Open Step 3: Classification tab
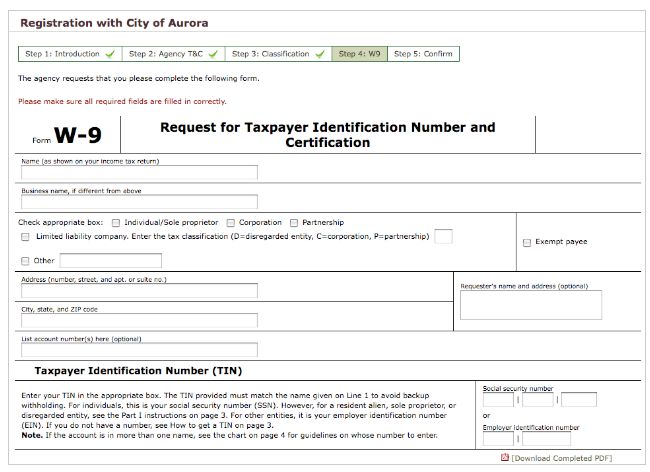Screen dimensions: 650x472 pos(279,54)
